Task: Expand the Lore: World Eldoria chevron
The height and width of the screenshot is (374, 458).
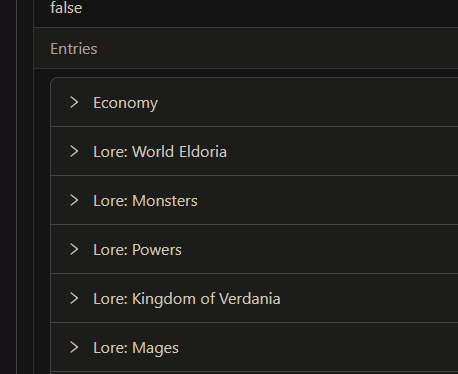Action: pos(74,151)
